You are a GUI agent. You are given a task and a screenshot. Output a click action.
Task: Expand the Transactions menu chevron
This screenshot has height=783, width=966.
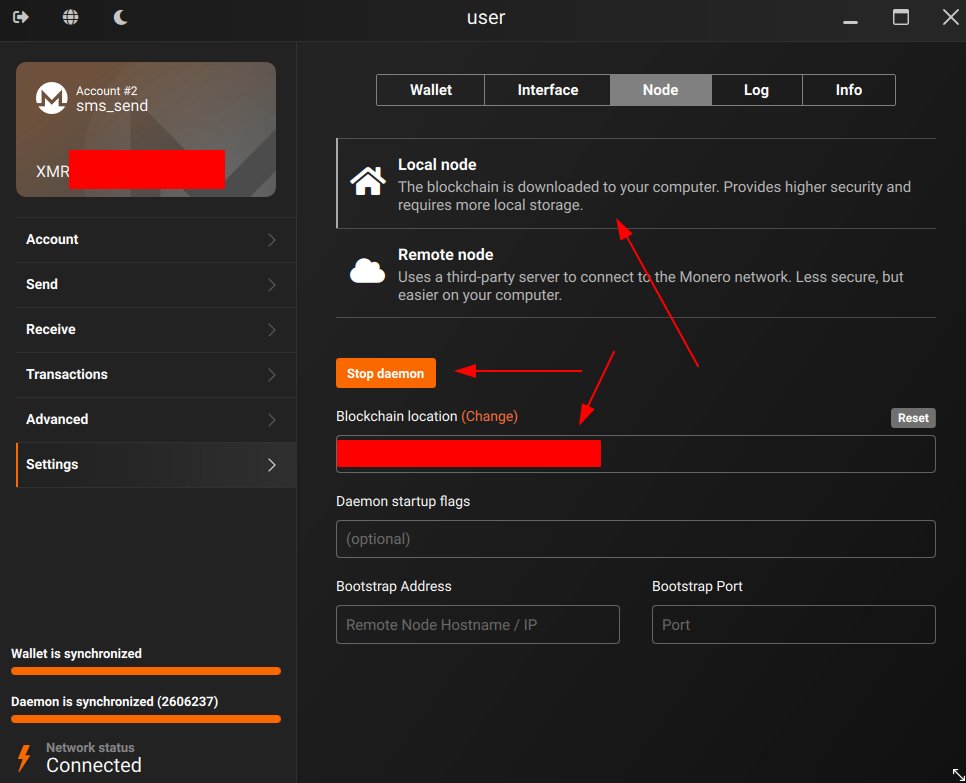tap(272, 375)
